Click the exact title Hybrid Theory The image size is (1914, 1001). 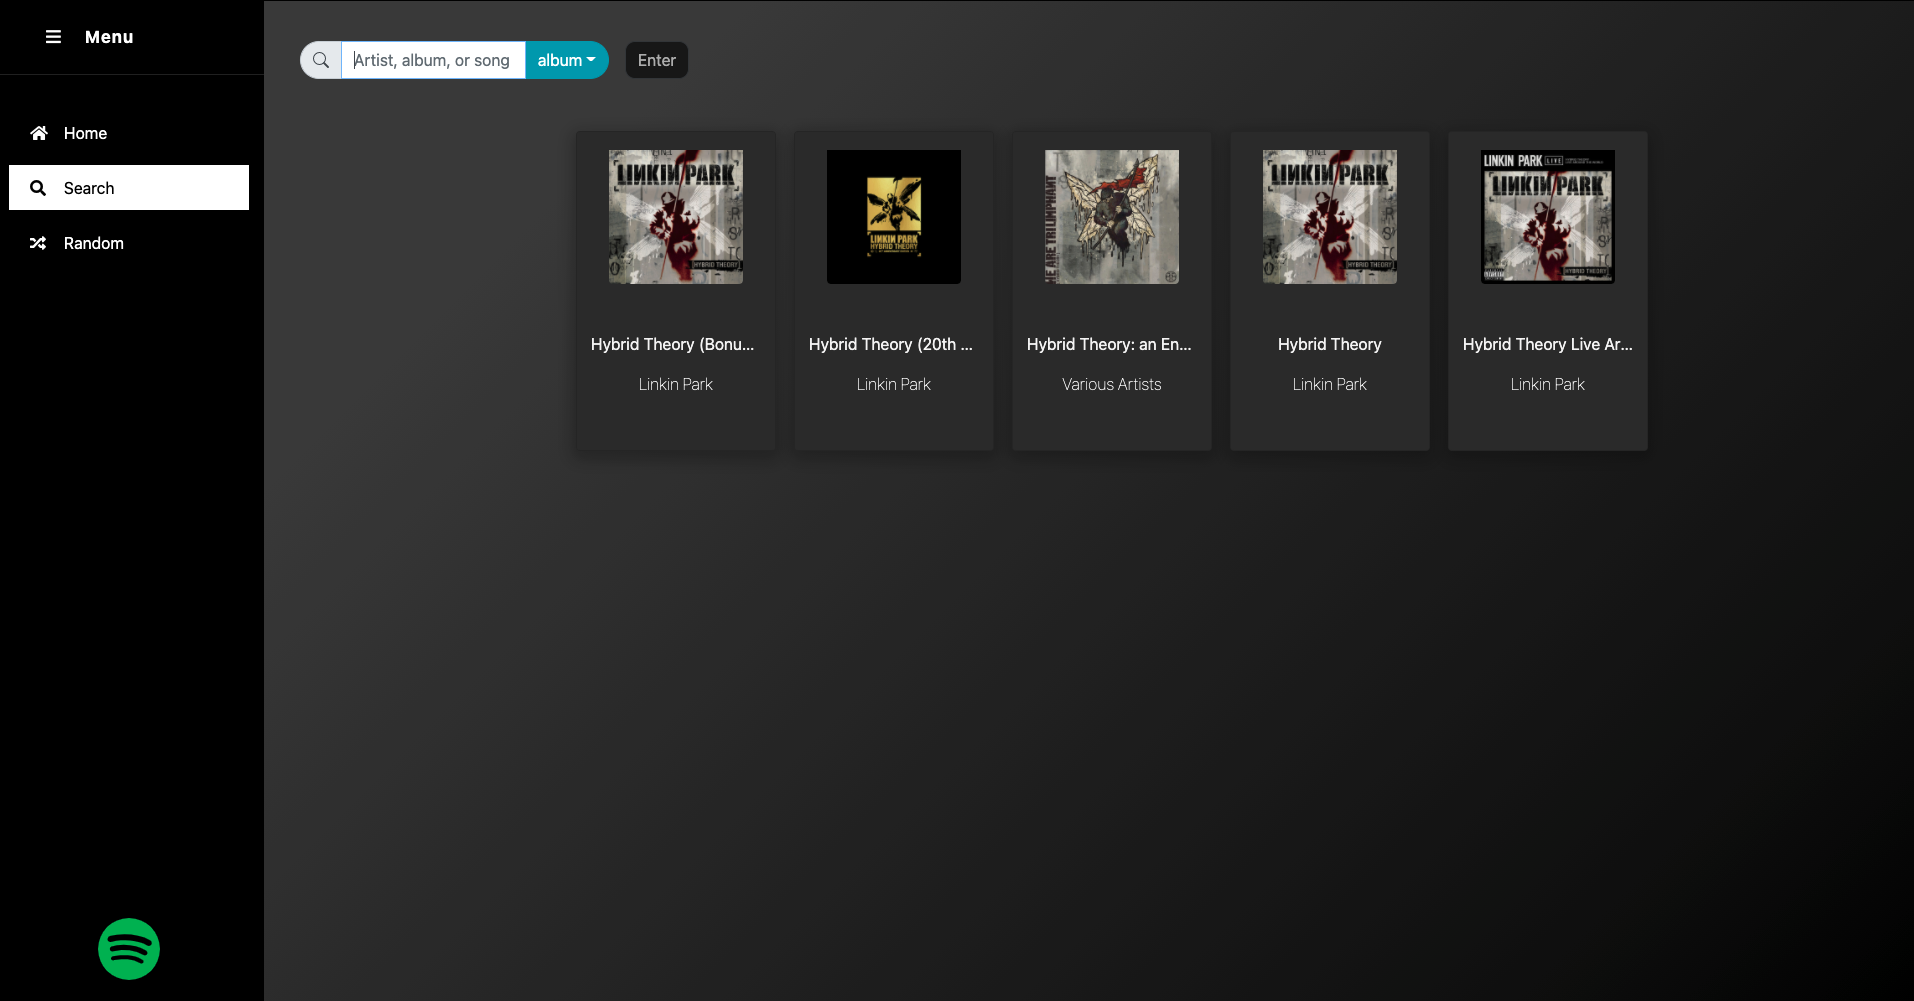pyautogui.click(x=1330, y=344)
